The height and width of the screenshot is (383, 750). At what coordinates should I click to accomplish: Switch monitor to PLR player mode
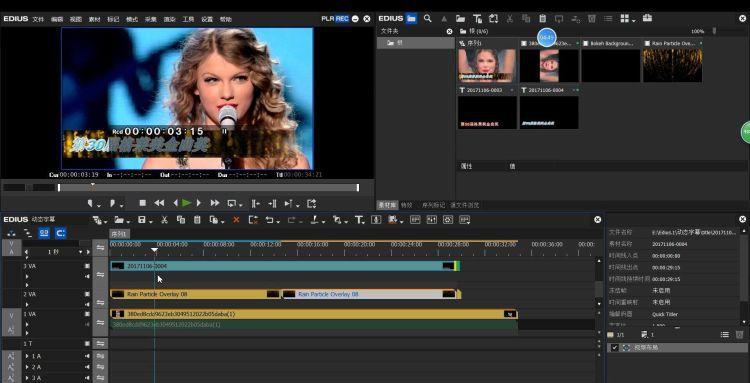tap(328, 19)
